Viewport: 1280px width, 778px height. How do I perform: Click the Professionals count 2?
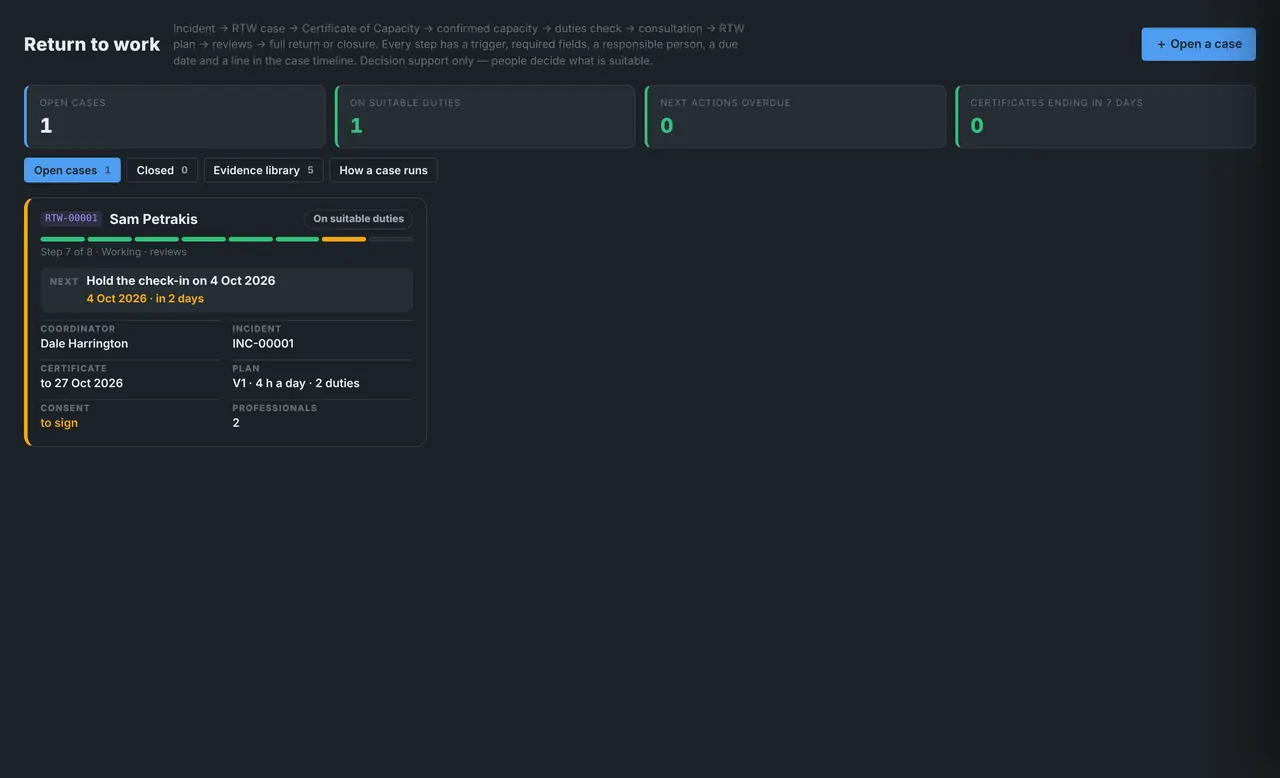tap(236, 423)
